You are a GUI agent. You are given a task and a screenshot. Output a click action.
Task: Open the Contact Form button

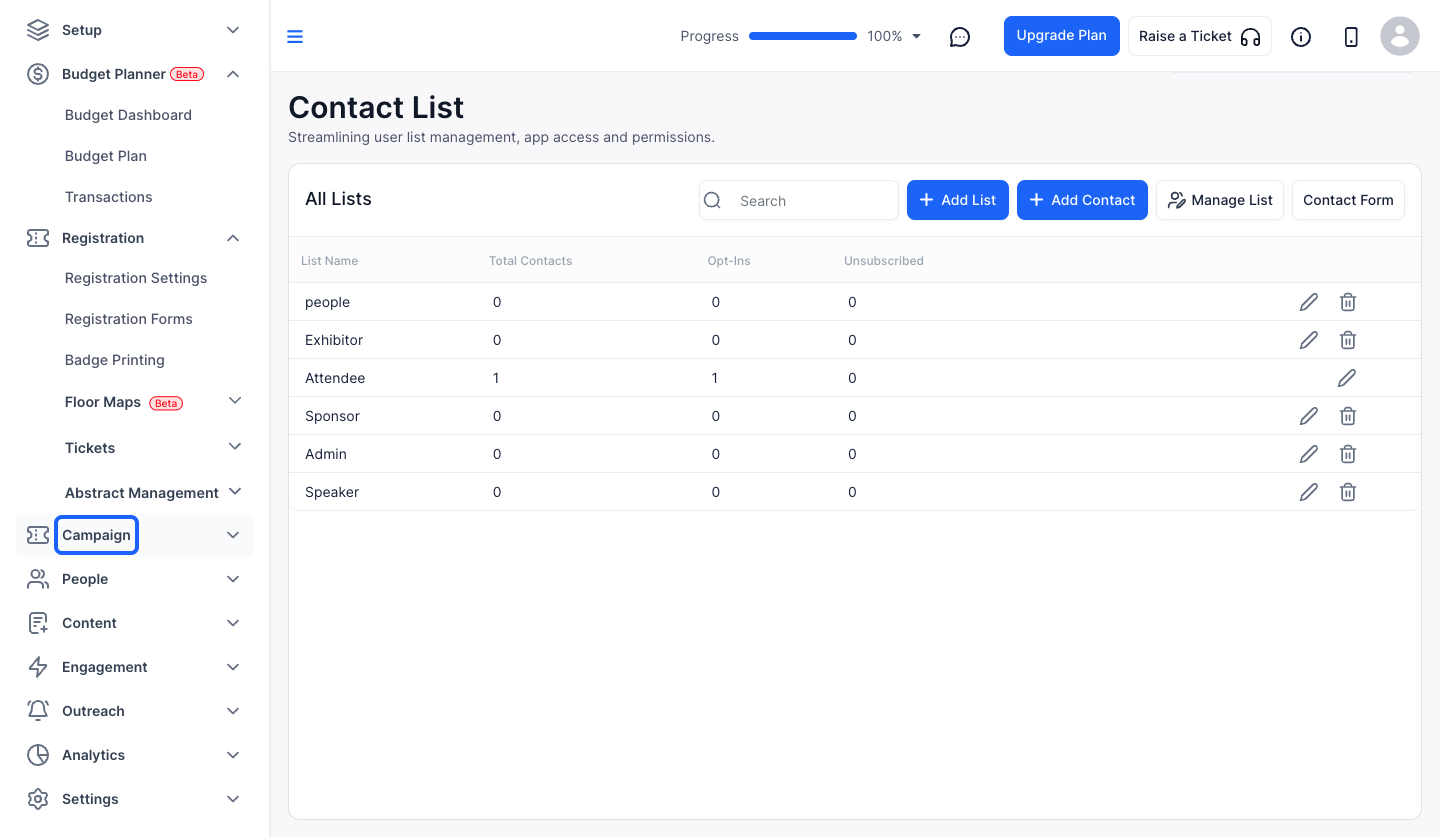coord(1348,200)
